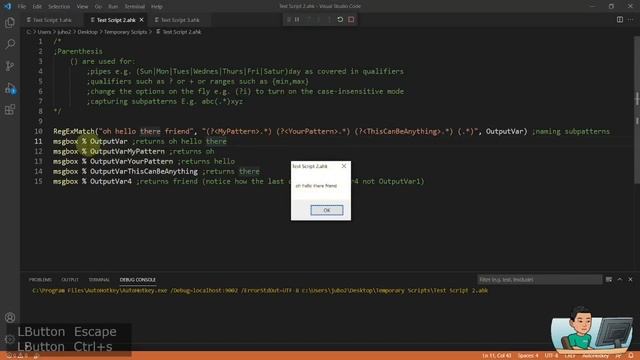Open the Terminal menu
This screenshot has height=360, width=640.
[x=134, y=7]
